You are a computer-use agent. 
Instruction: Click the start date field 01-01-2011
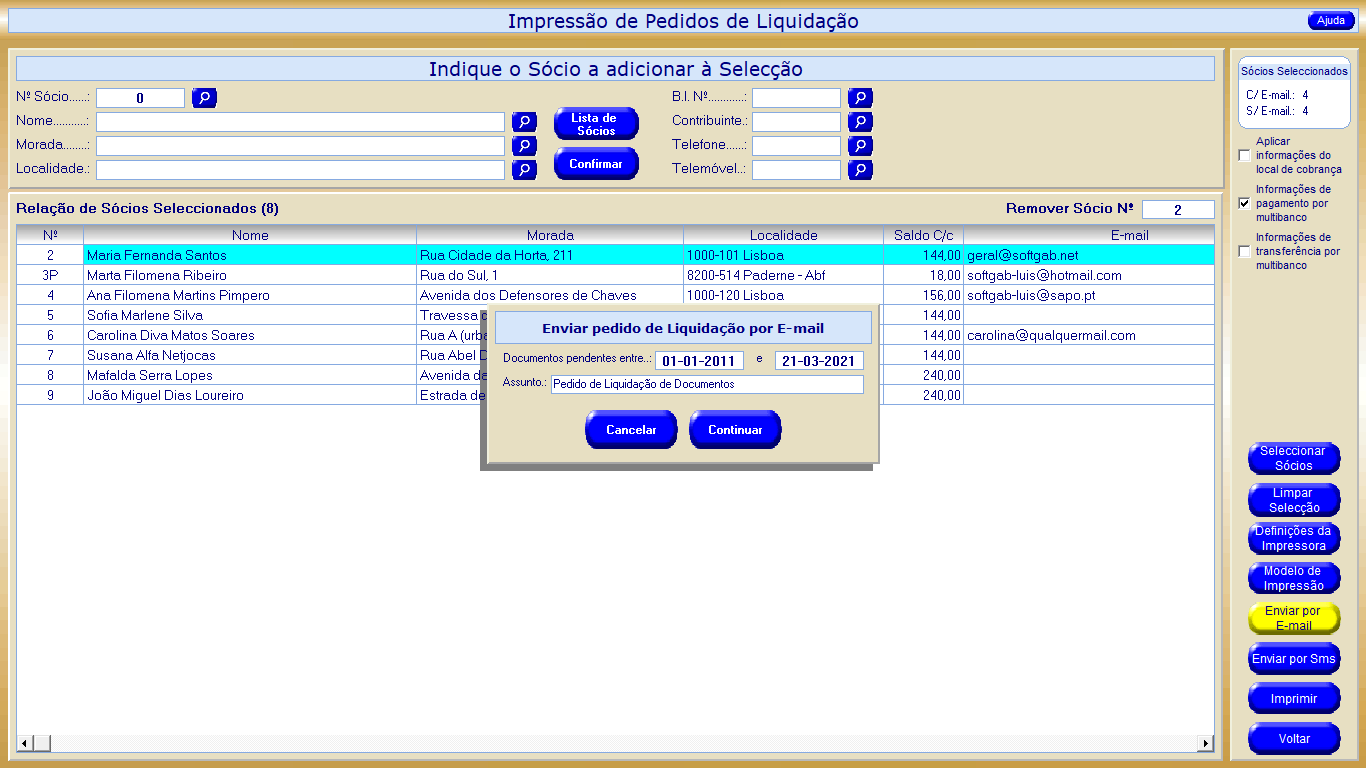(699, 361)
